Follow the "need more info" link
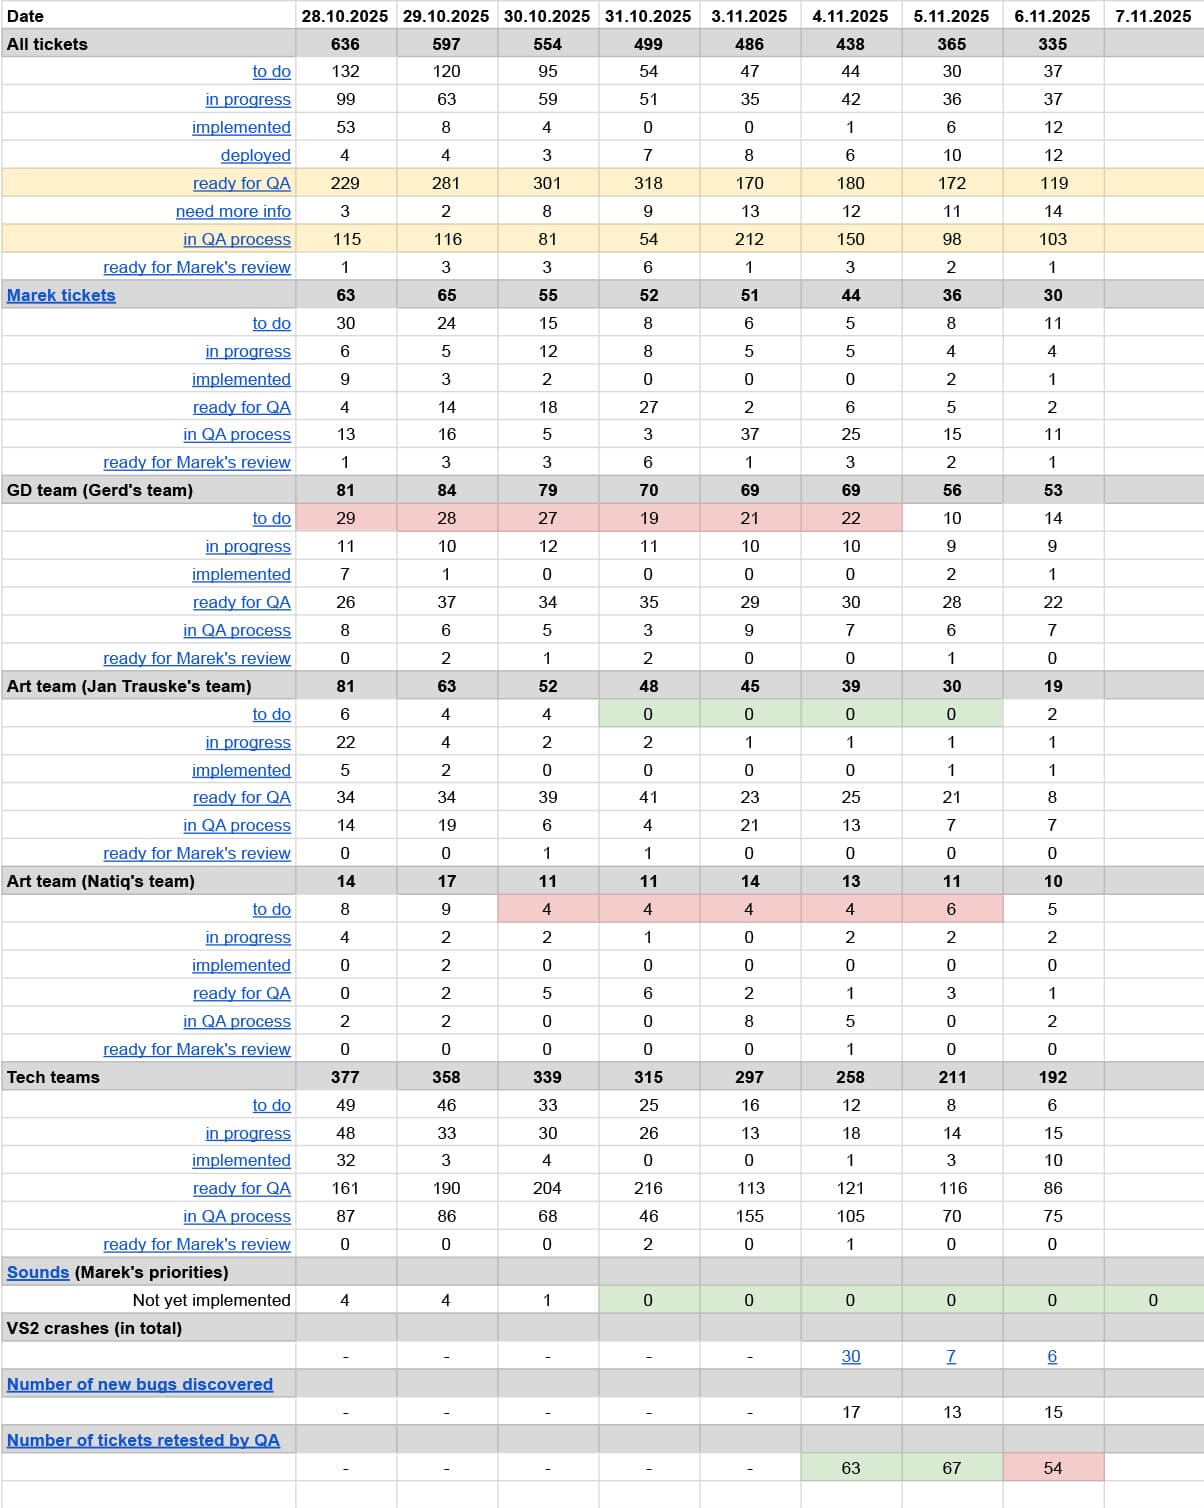Viewport: 1204px width, 1508px height. pos(233,211)
